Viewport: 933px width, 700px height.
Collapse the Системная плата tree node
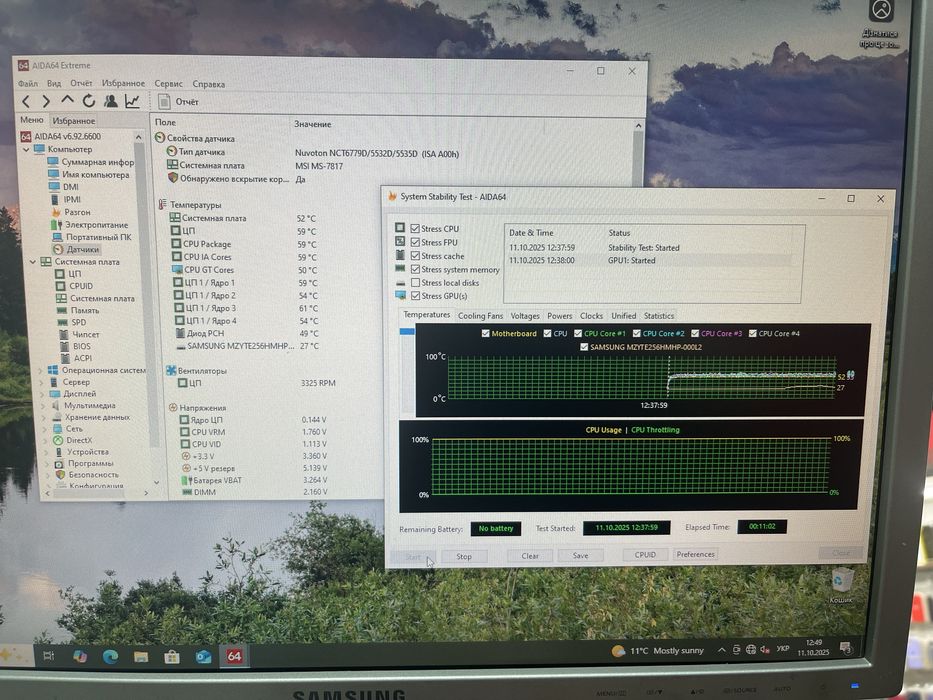click(33, 262)
